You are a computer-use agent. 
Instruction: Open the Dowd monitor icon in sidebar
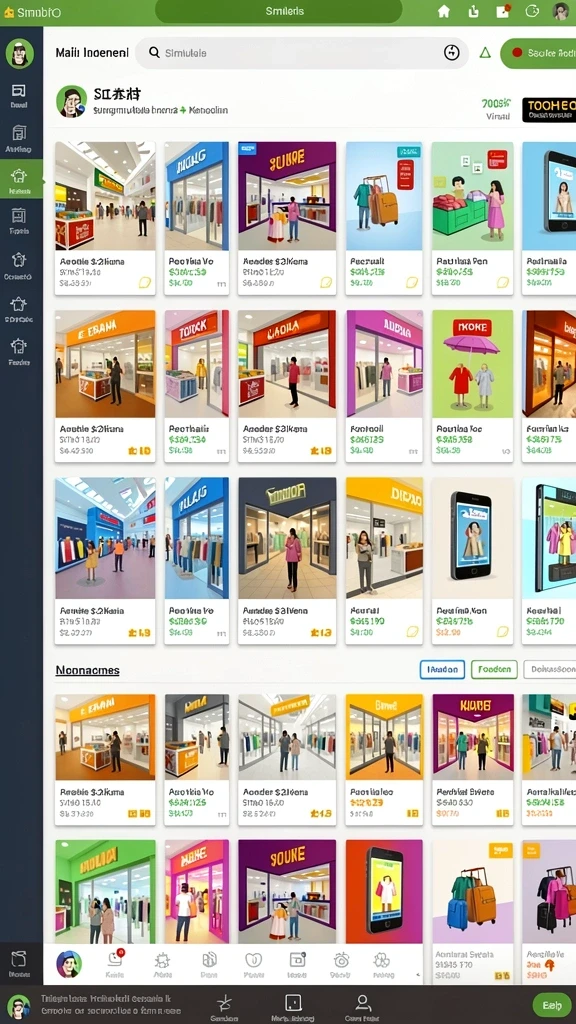pyautogui.click(x=19, y=95)
